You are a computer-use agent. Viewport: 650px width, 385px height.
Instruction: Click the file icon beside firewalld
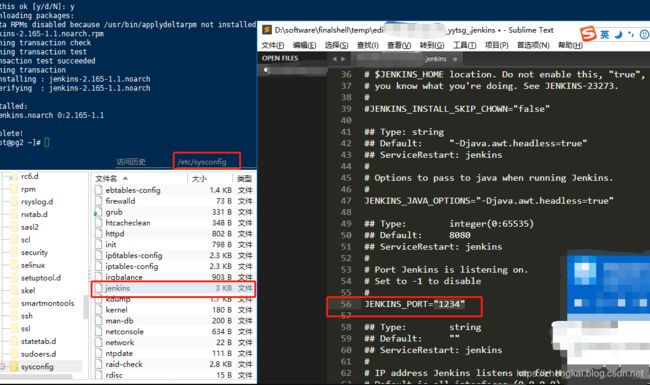[98, 201]
